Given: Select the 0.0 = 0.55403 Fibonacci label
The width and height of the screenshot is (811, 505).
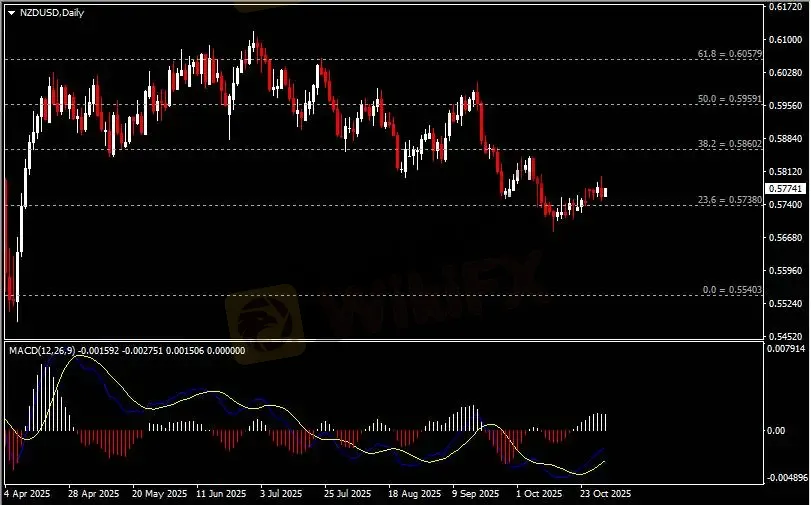Looking at the screenshot, I should (x=732, y=290).
